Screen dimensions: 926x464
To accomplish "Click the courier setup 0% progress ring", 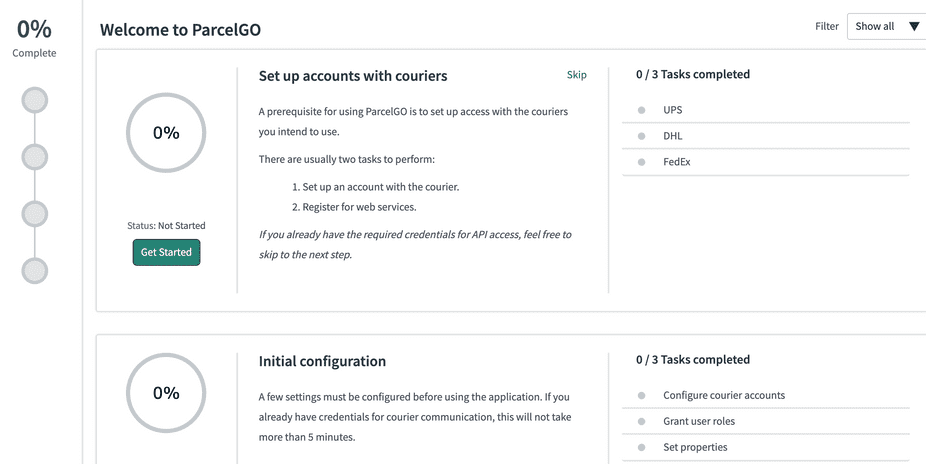I will pos(166,133).
